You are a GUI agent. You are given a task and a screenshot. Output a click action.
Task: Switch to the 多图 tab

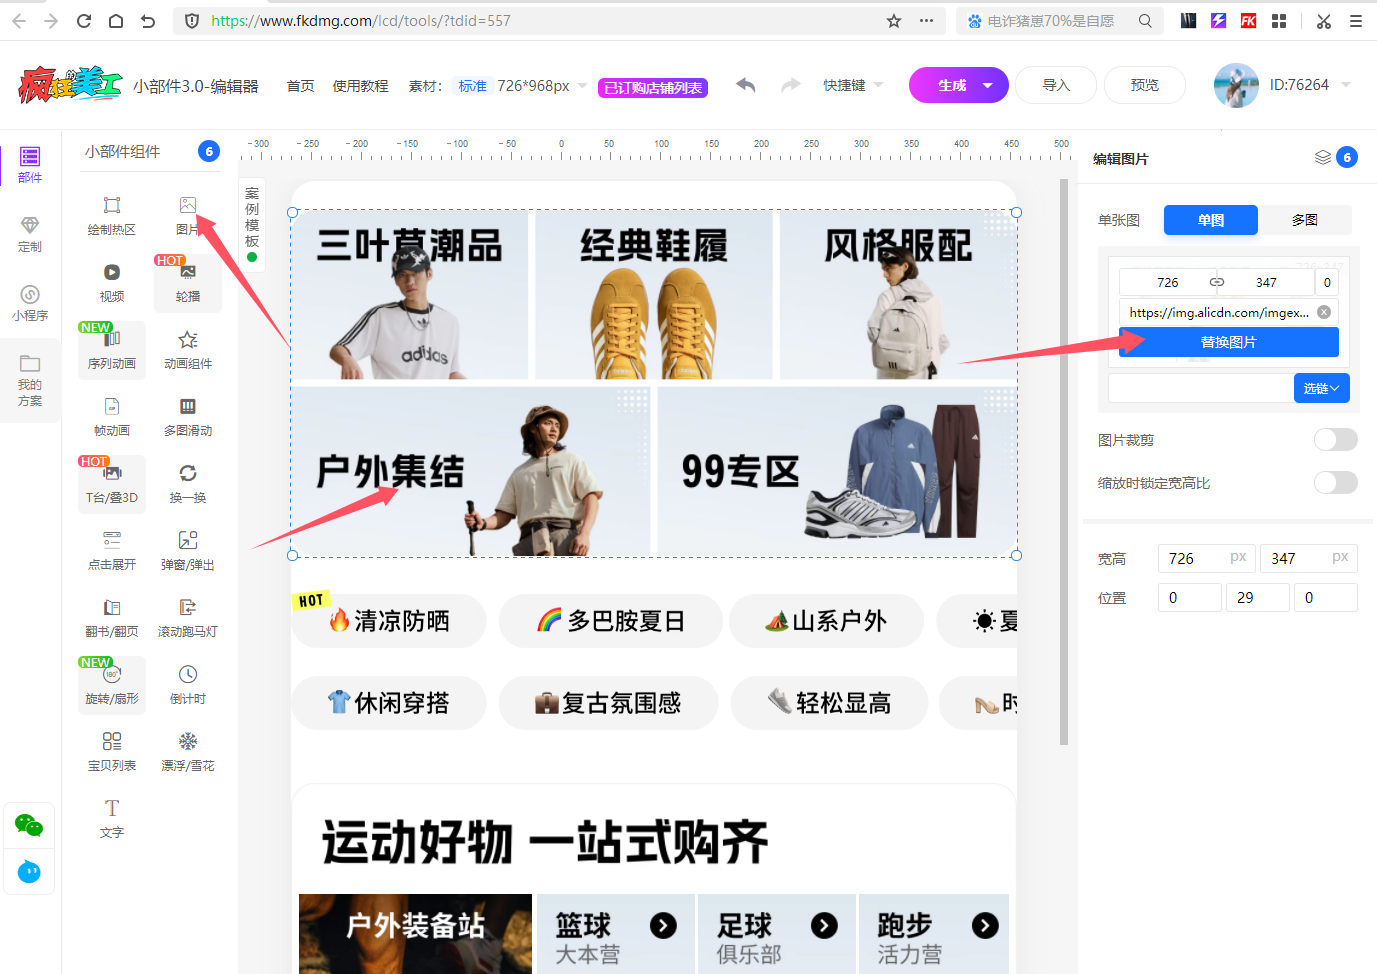pyautogui.click(x=1305, y=220)
